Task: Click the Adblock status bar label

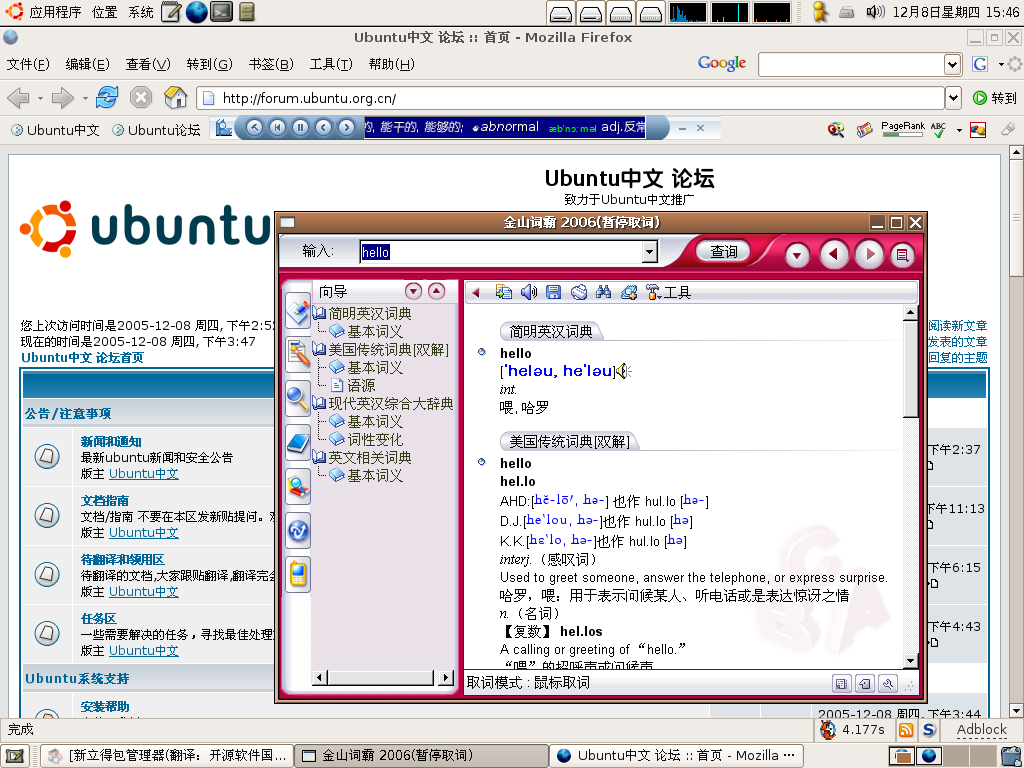Action: (x=982, y=729)
